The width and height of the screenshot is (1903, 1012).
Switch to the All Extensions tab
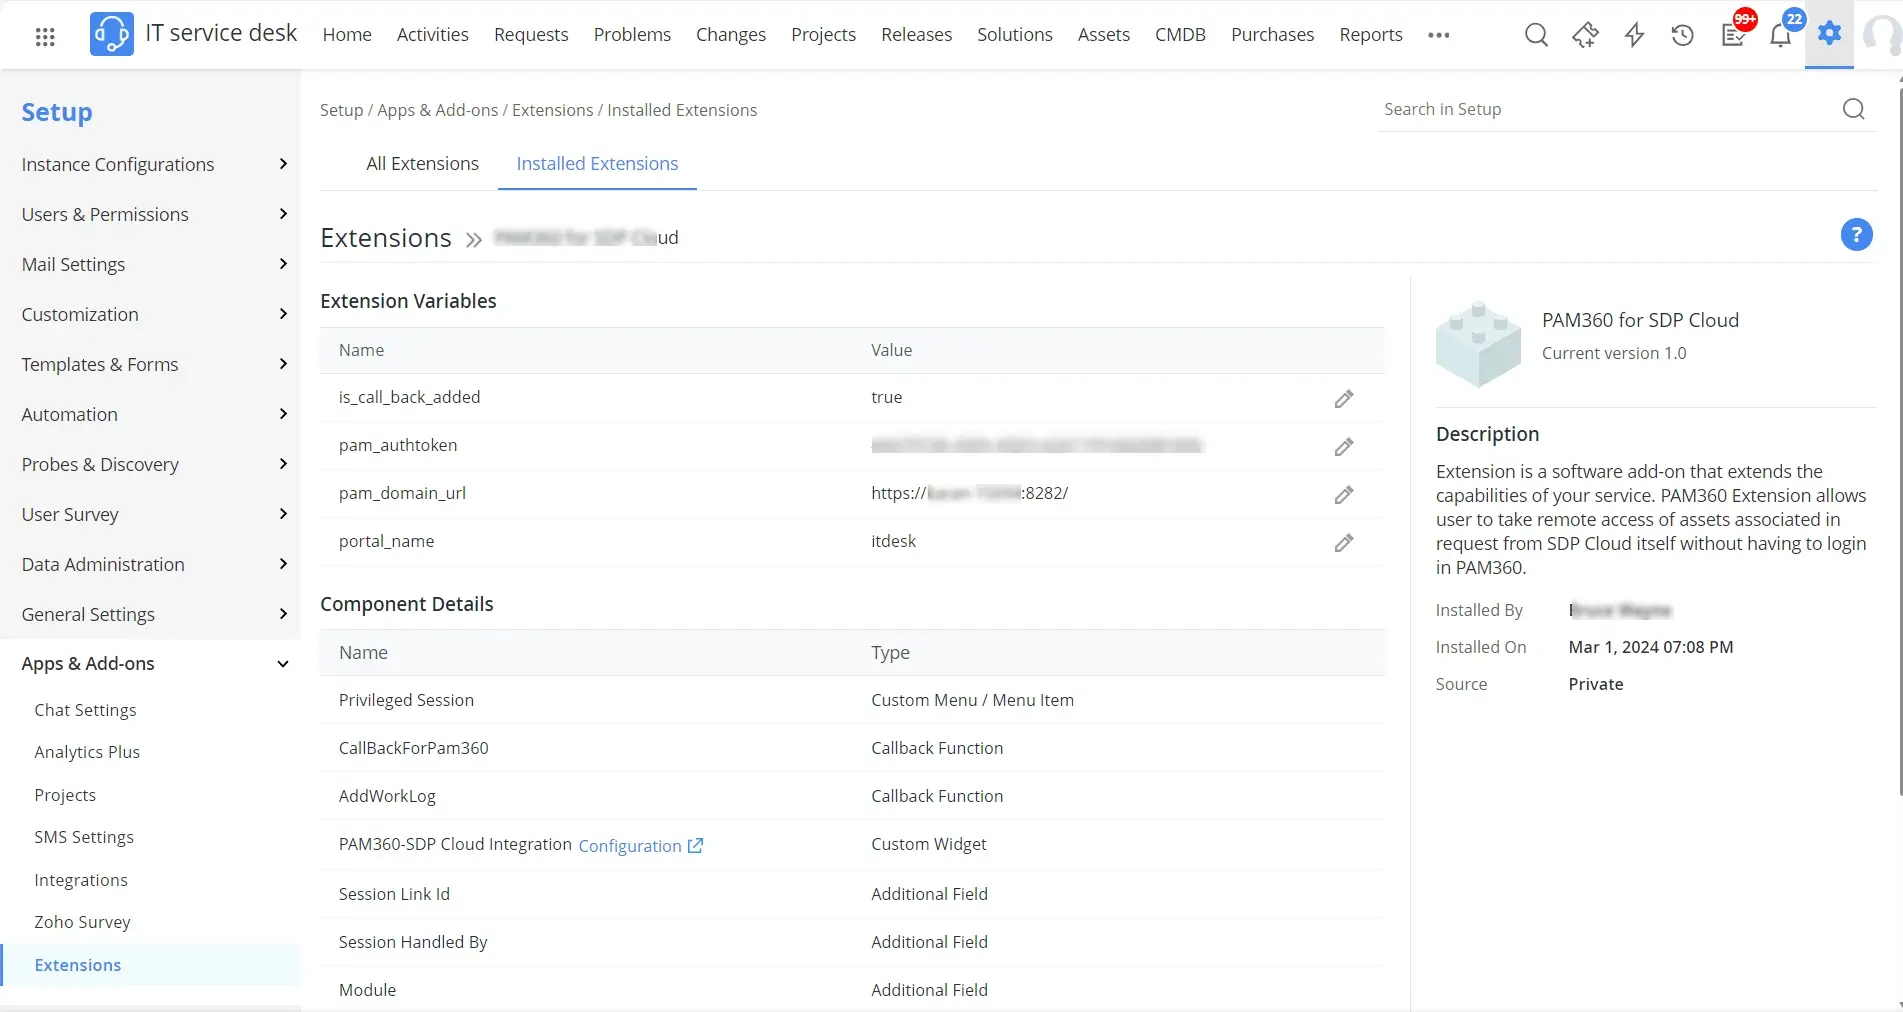pos(422,164)
